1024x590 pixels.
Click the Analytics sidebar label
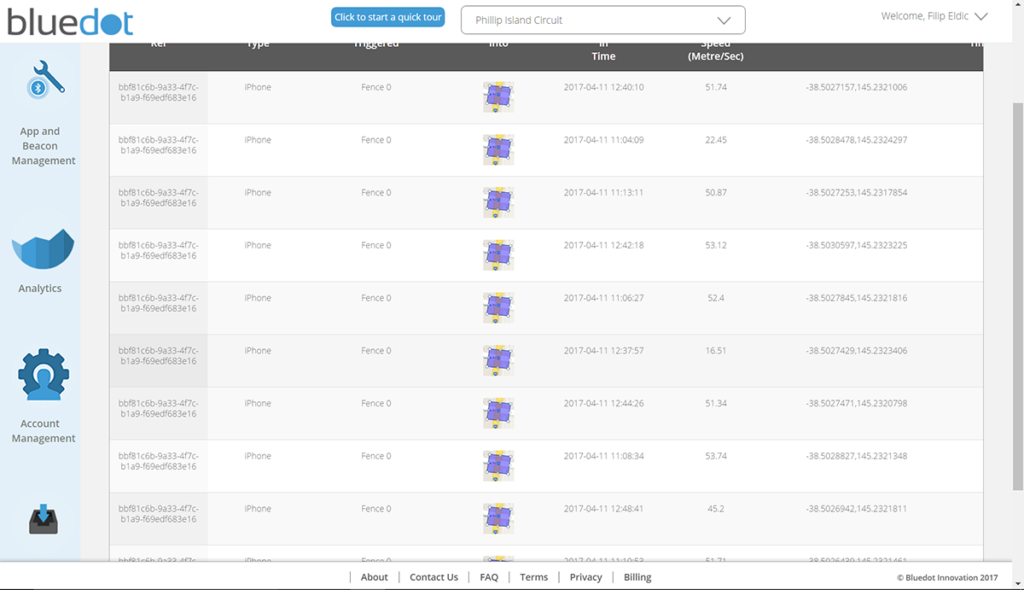tap(40, 288)
